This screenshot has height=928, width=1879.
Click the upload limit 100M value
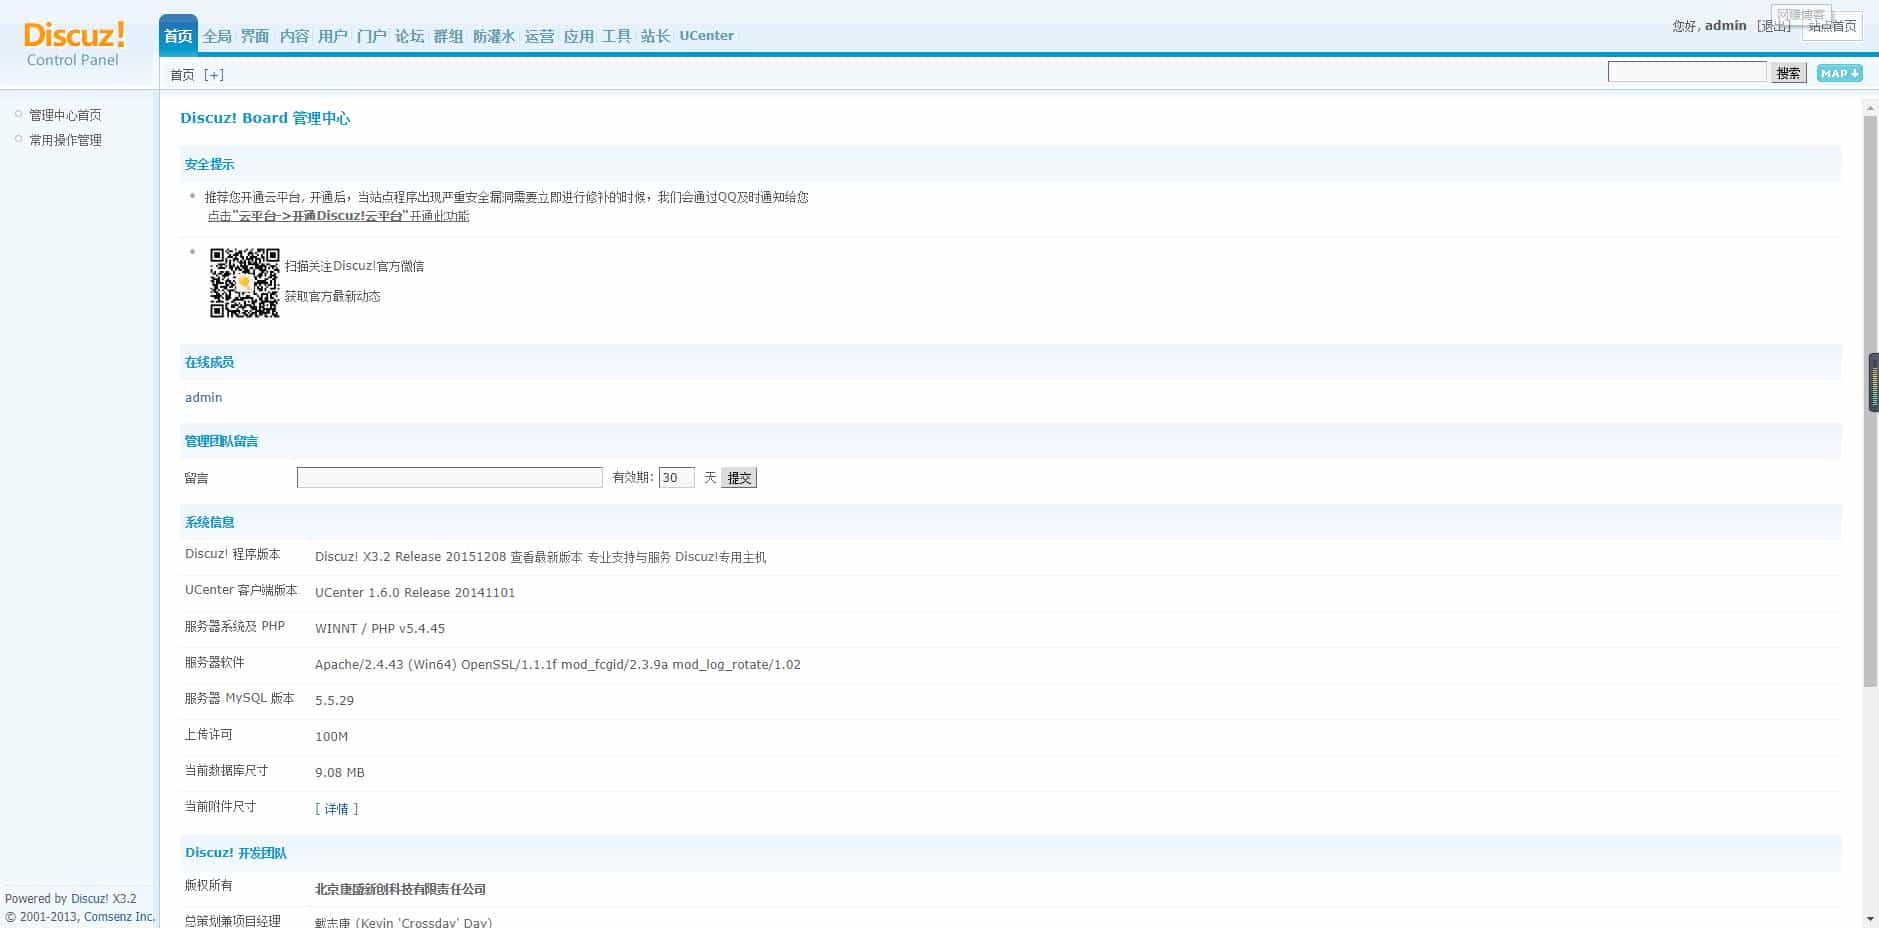(331, 737)
